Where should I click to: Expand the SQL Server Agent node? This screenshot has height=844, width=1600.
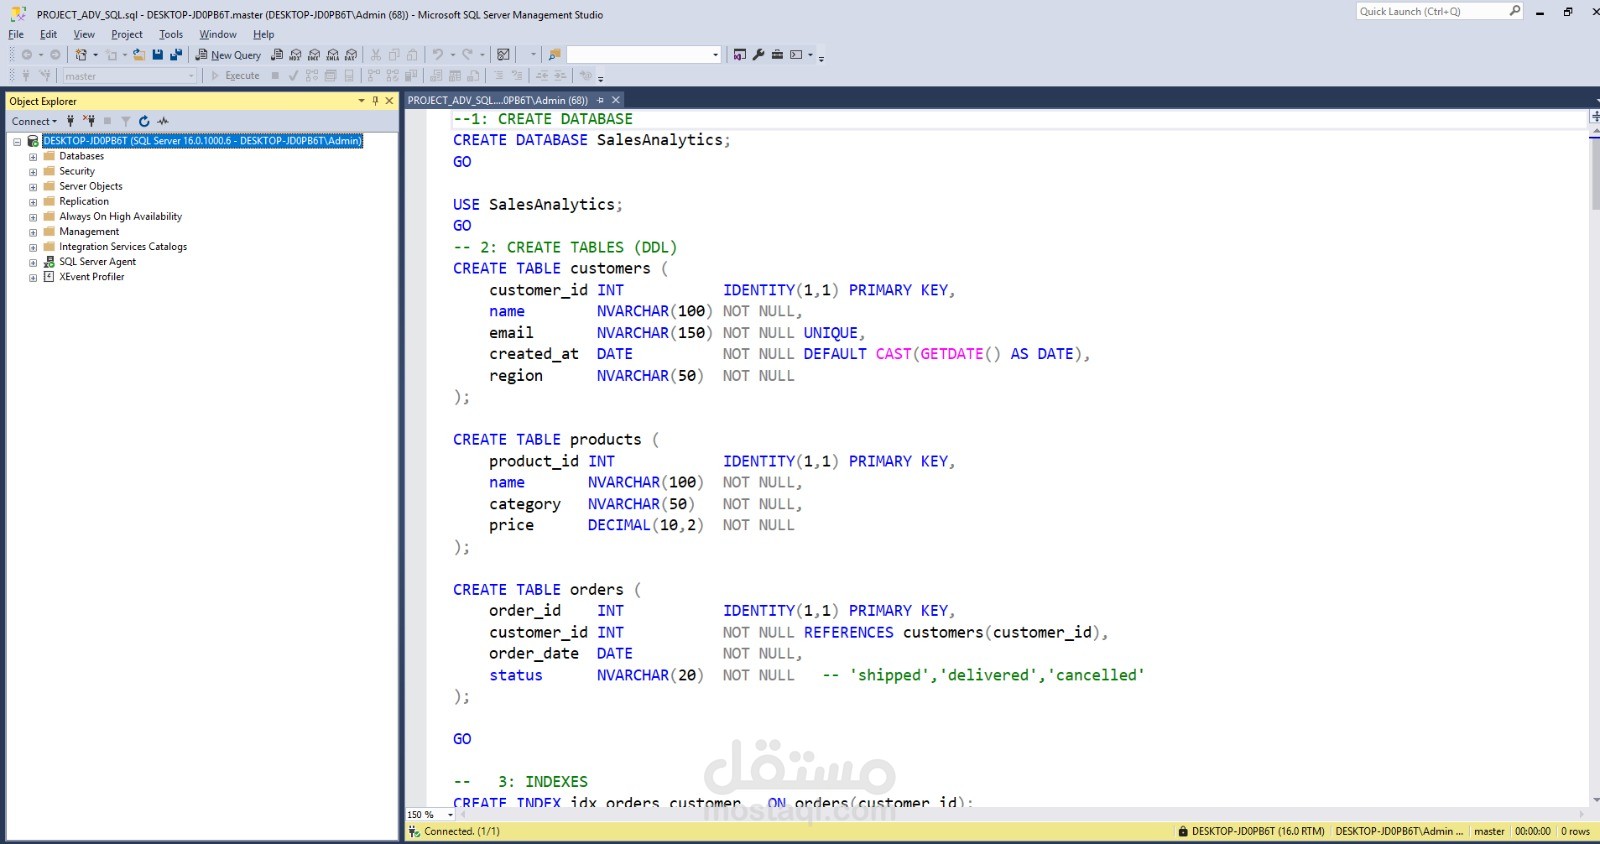click(x=33, y=262)
